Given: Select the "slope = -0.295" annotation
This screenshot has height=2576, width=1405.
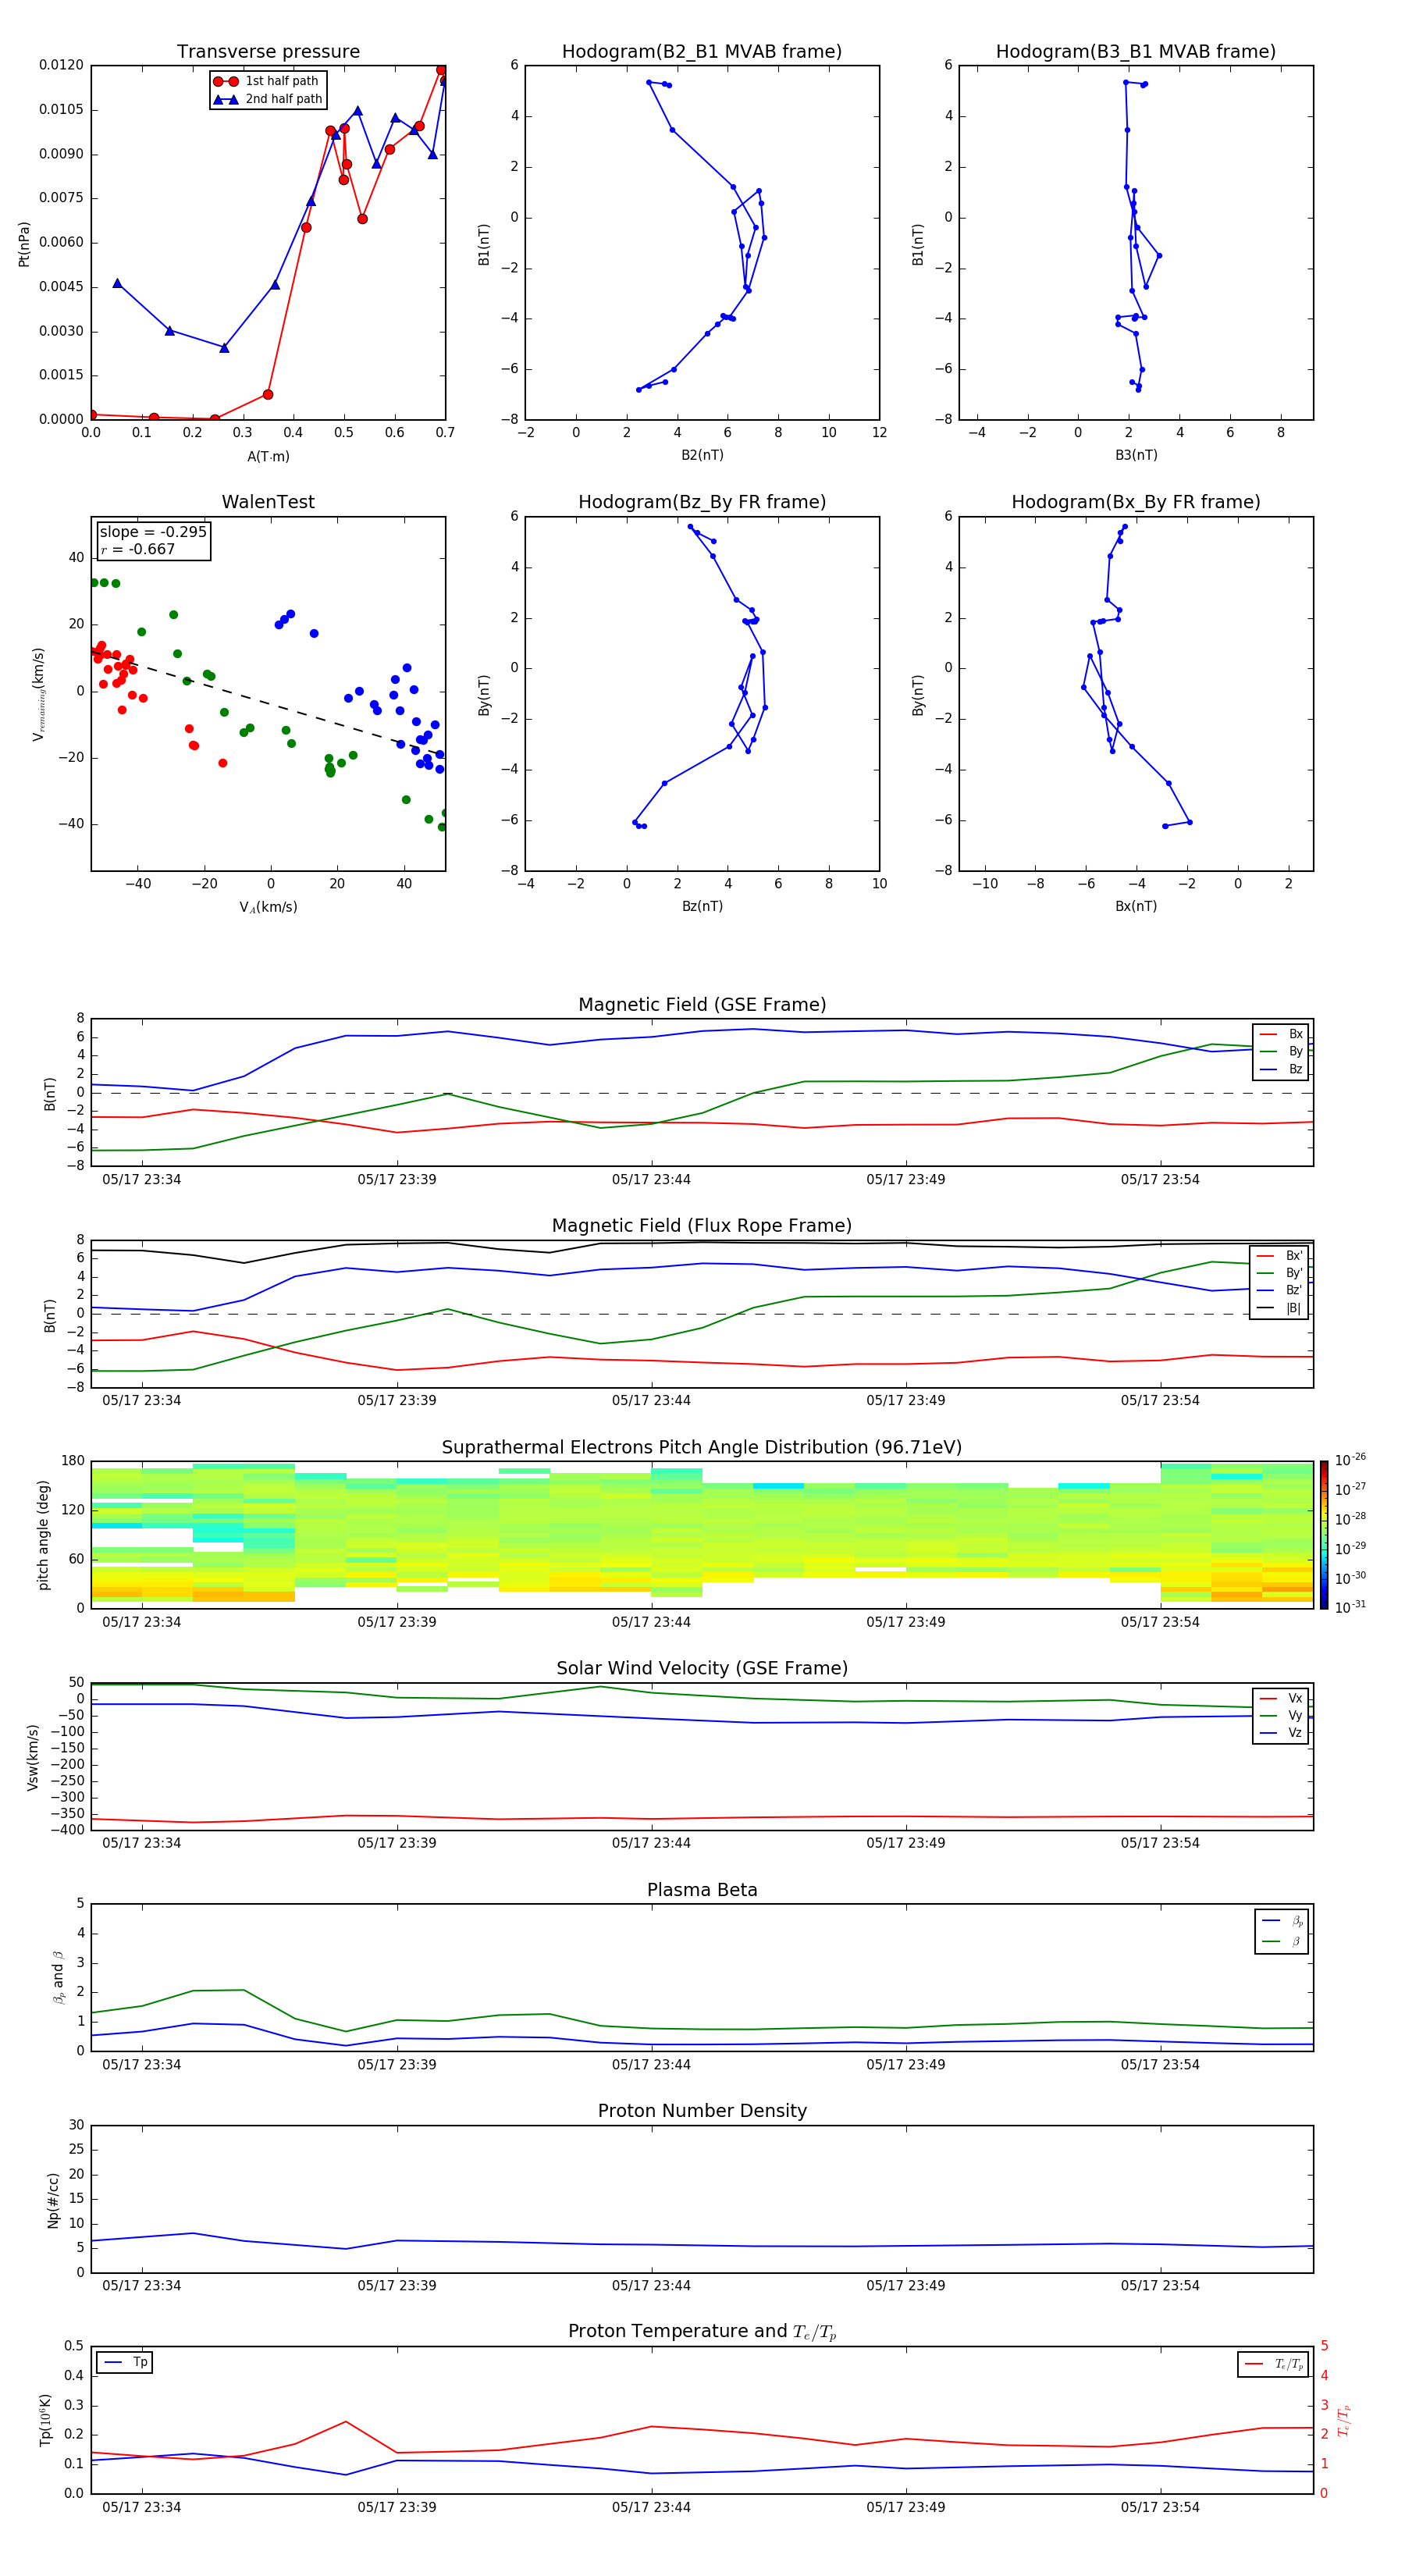Looking at the screenshot, I should coord(153,532).
